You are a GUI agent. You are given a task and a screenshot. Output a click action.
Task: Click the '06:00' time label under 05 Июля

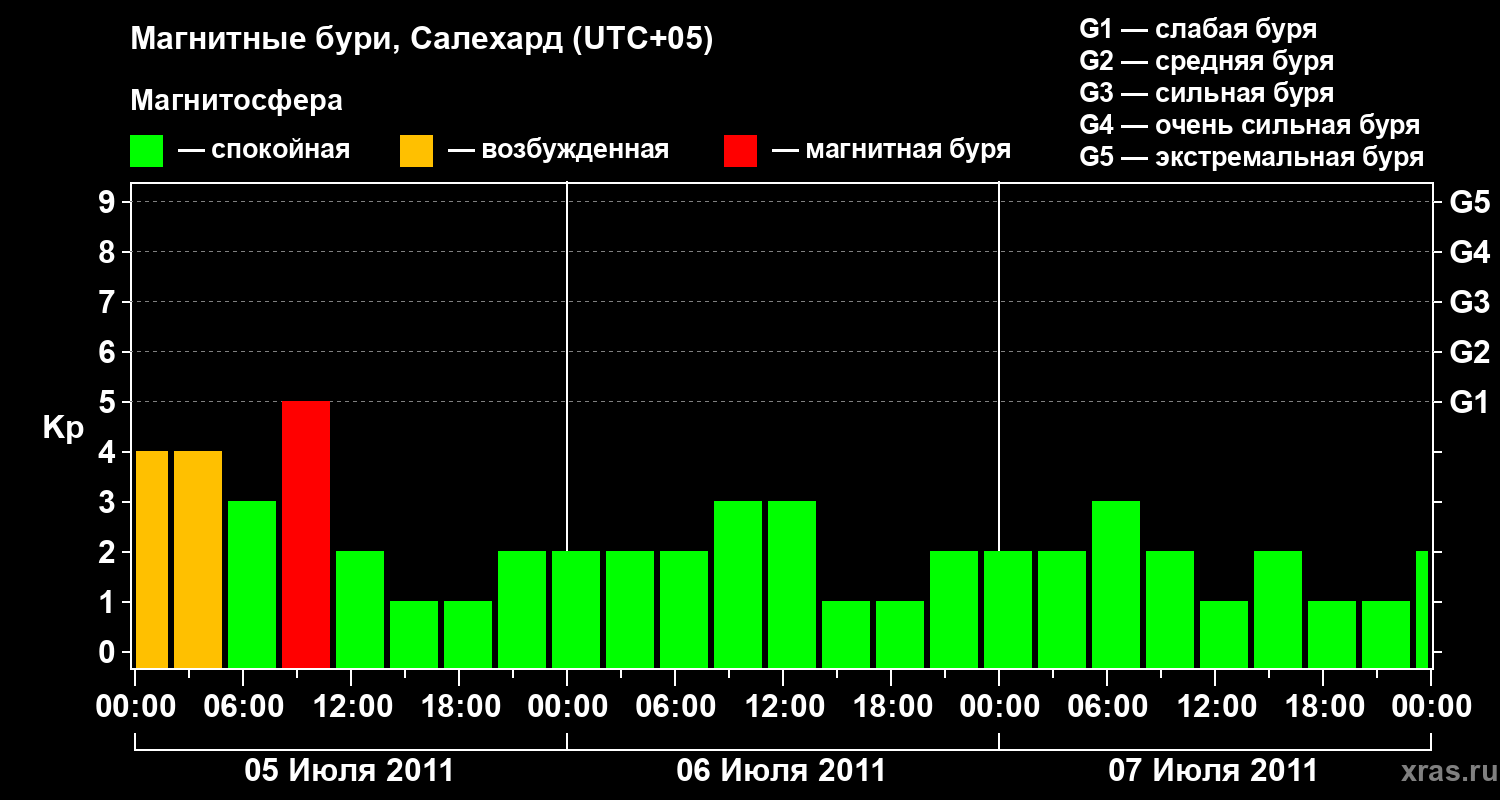[x=243, y=707]
